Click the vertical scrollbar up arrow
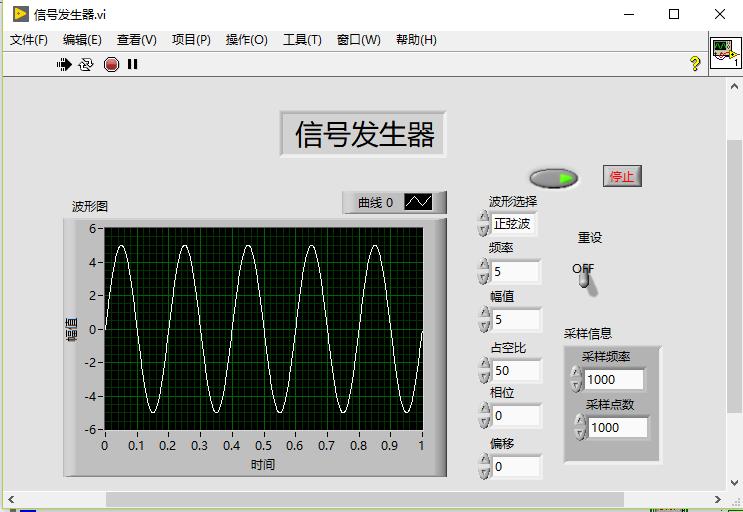The height and width of the screenshot is (512, 743). point(734,86)
